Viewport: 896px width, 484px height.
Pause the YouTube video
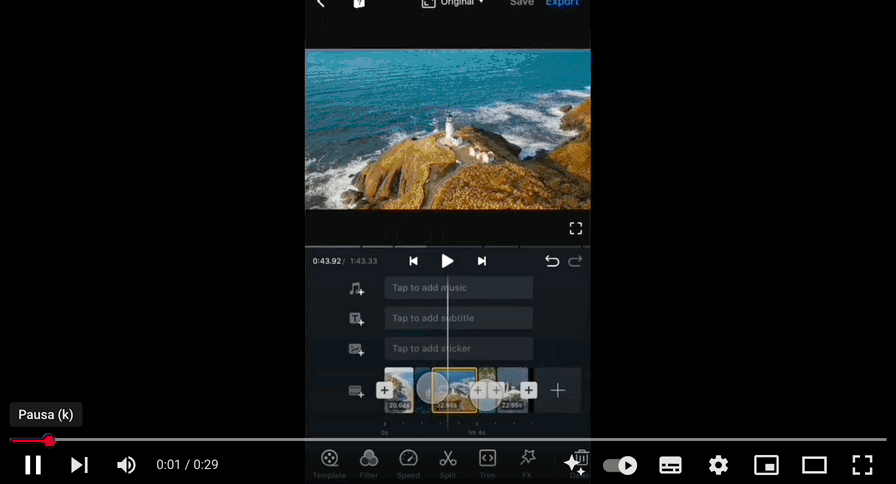click(33, 465)
